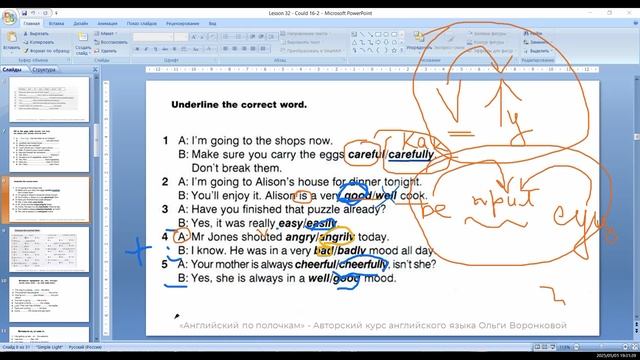Click Найти in the editing group

[x=534, y=33]
